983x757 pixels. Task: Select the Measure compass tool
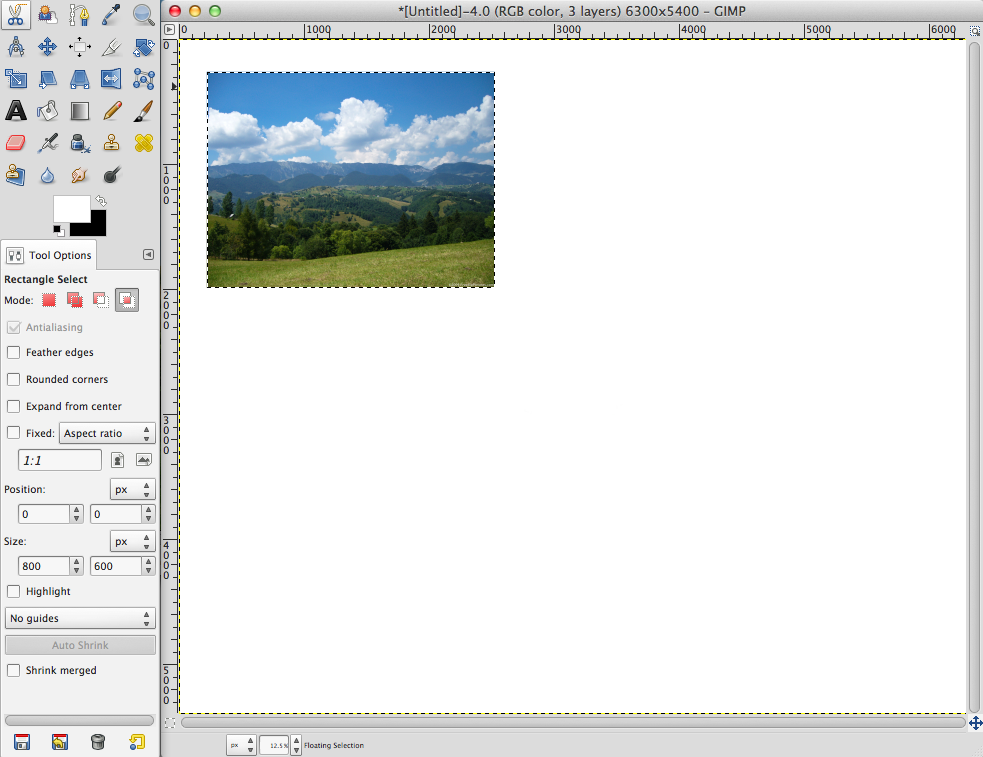pos(16,47)
